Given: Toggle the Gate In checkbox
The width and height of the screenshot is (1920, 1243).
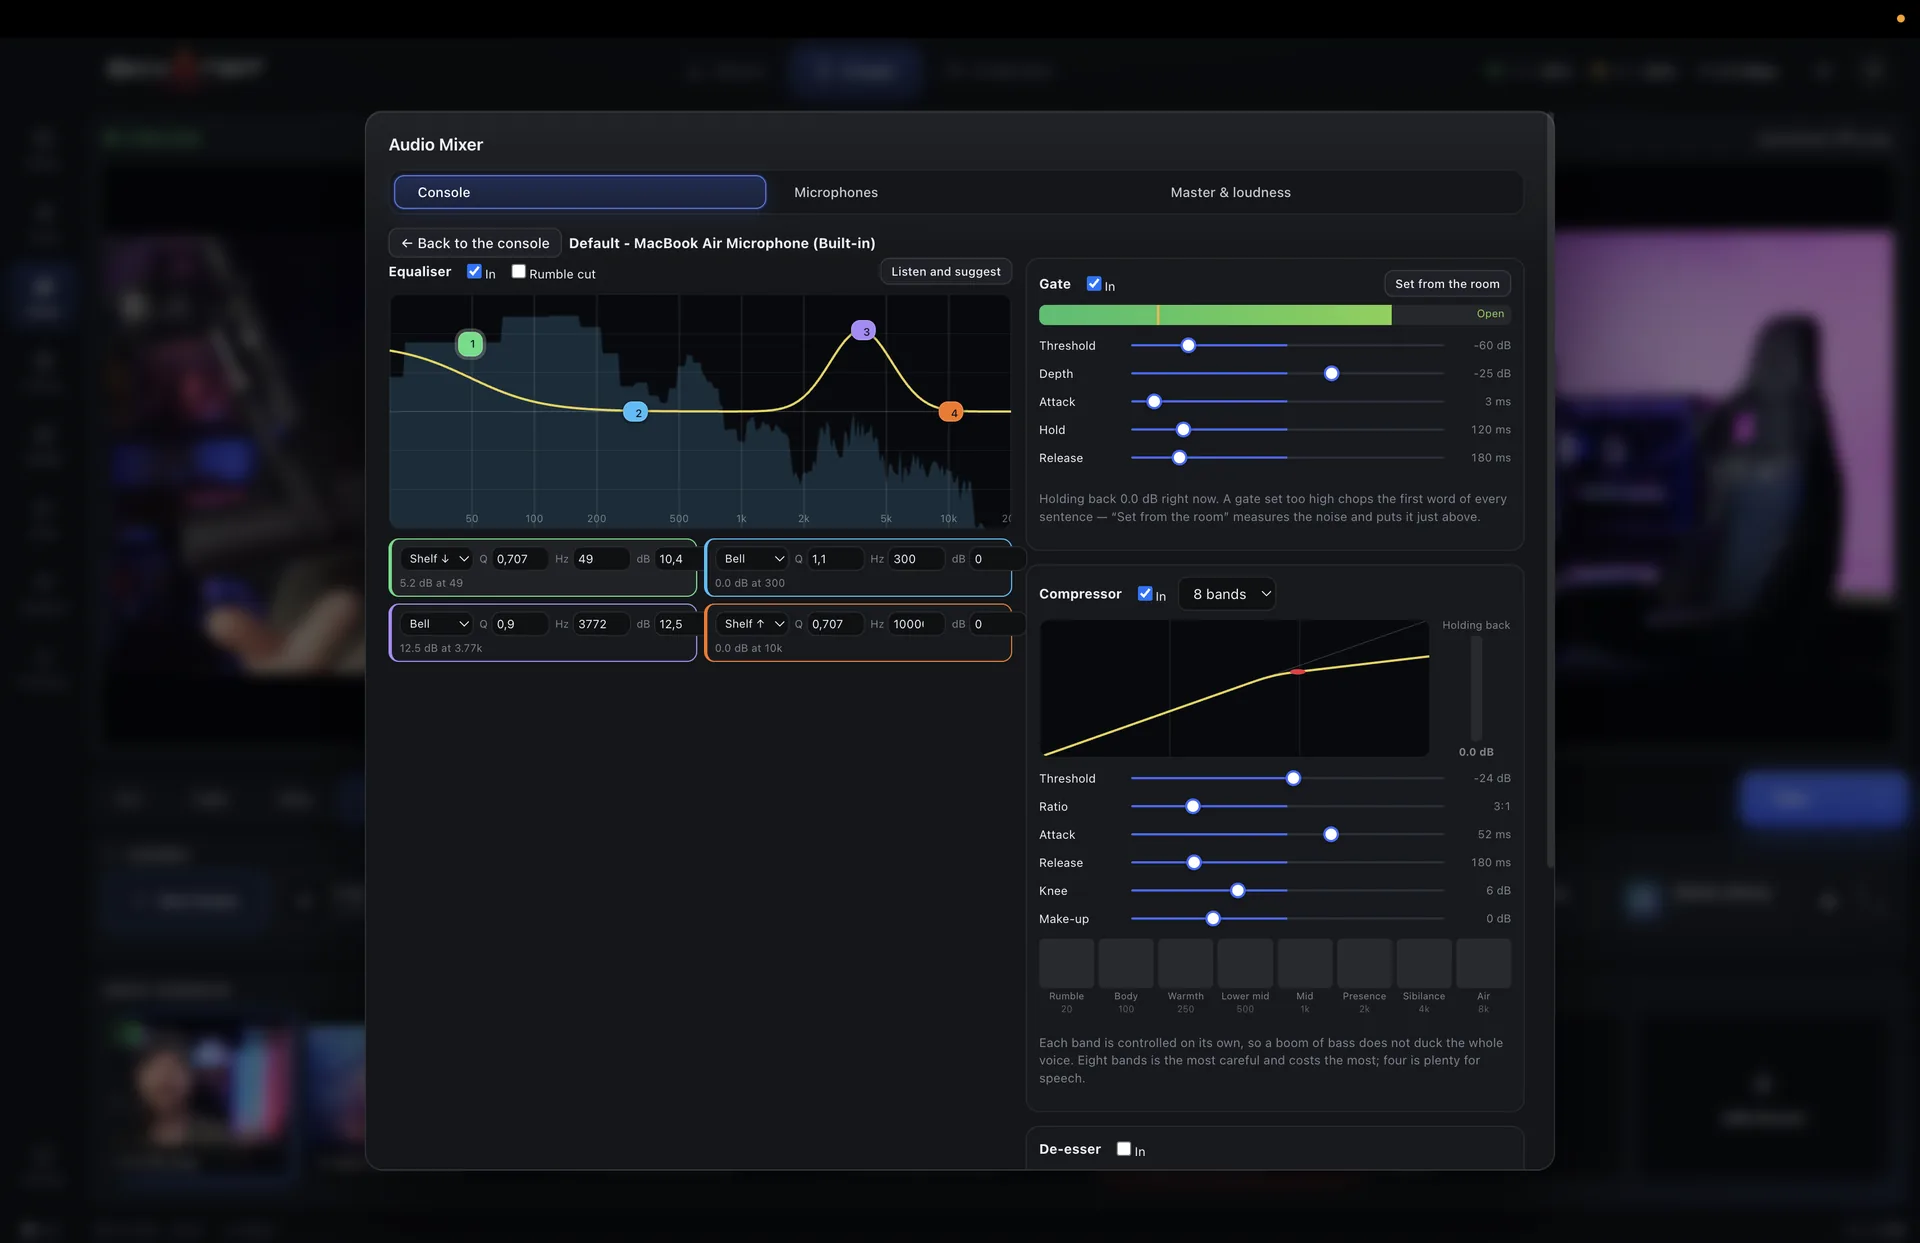Looking at the screenshot, I should 1094,283.
